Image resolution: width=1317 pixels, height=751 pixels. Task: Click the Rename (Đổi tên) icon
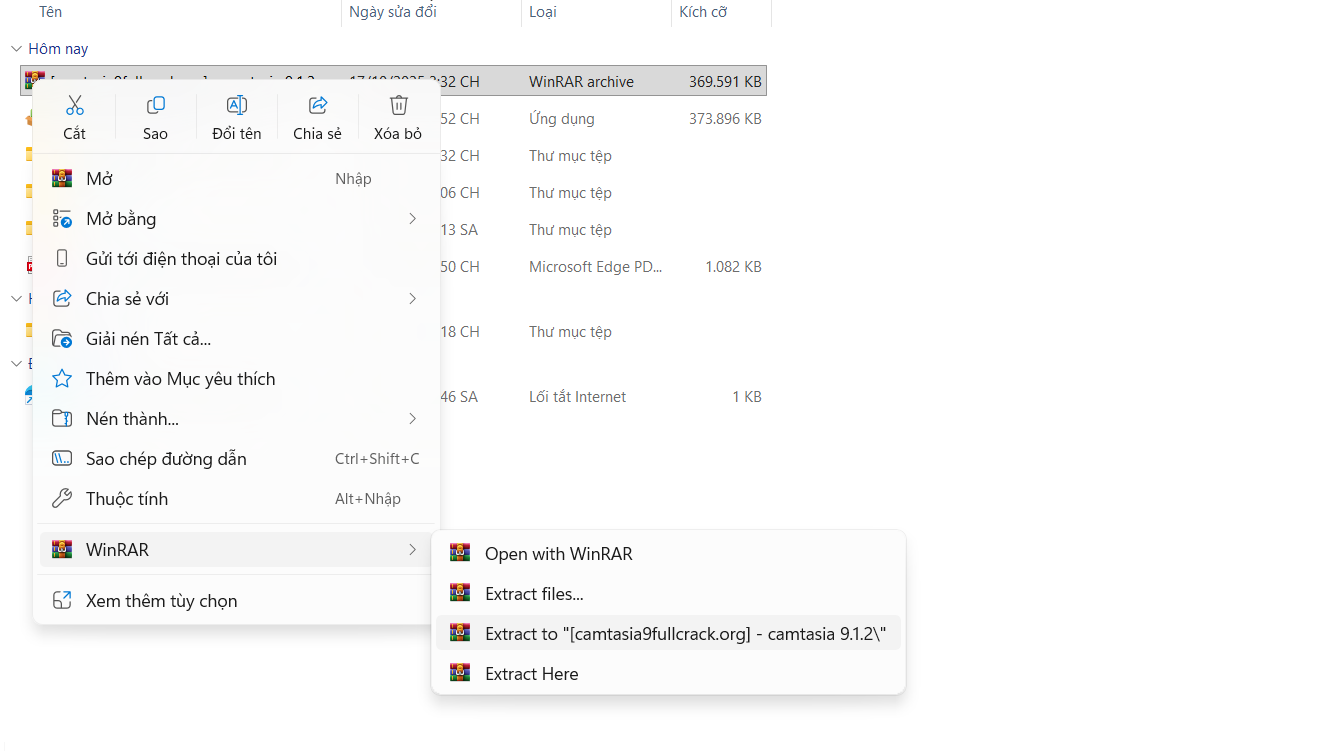[237, 106]
